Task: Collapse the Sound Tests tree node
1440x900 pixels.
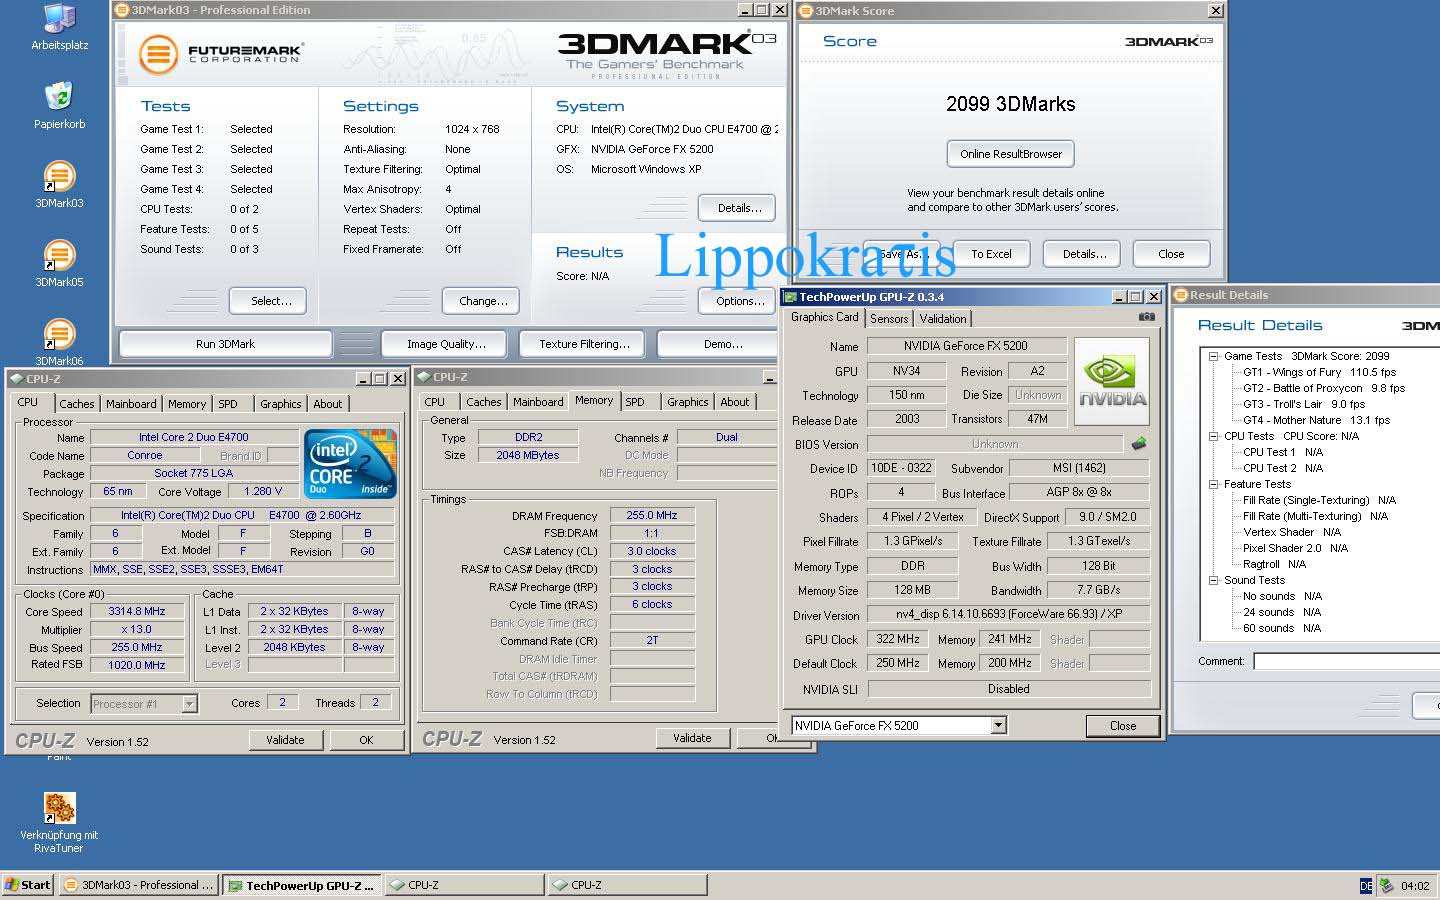Action: pyautogui.click(x=1213, y=580)
